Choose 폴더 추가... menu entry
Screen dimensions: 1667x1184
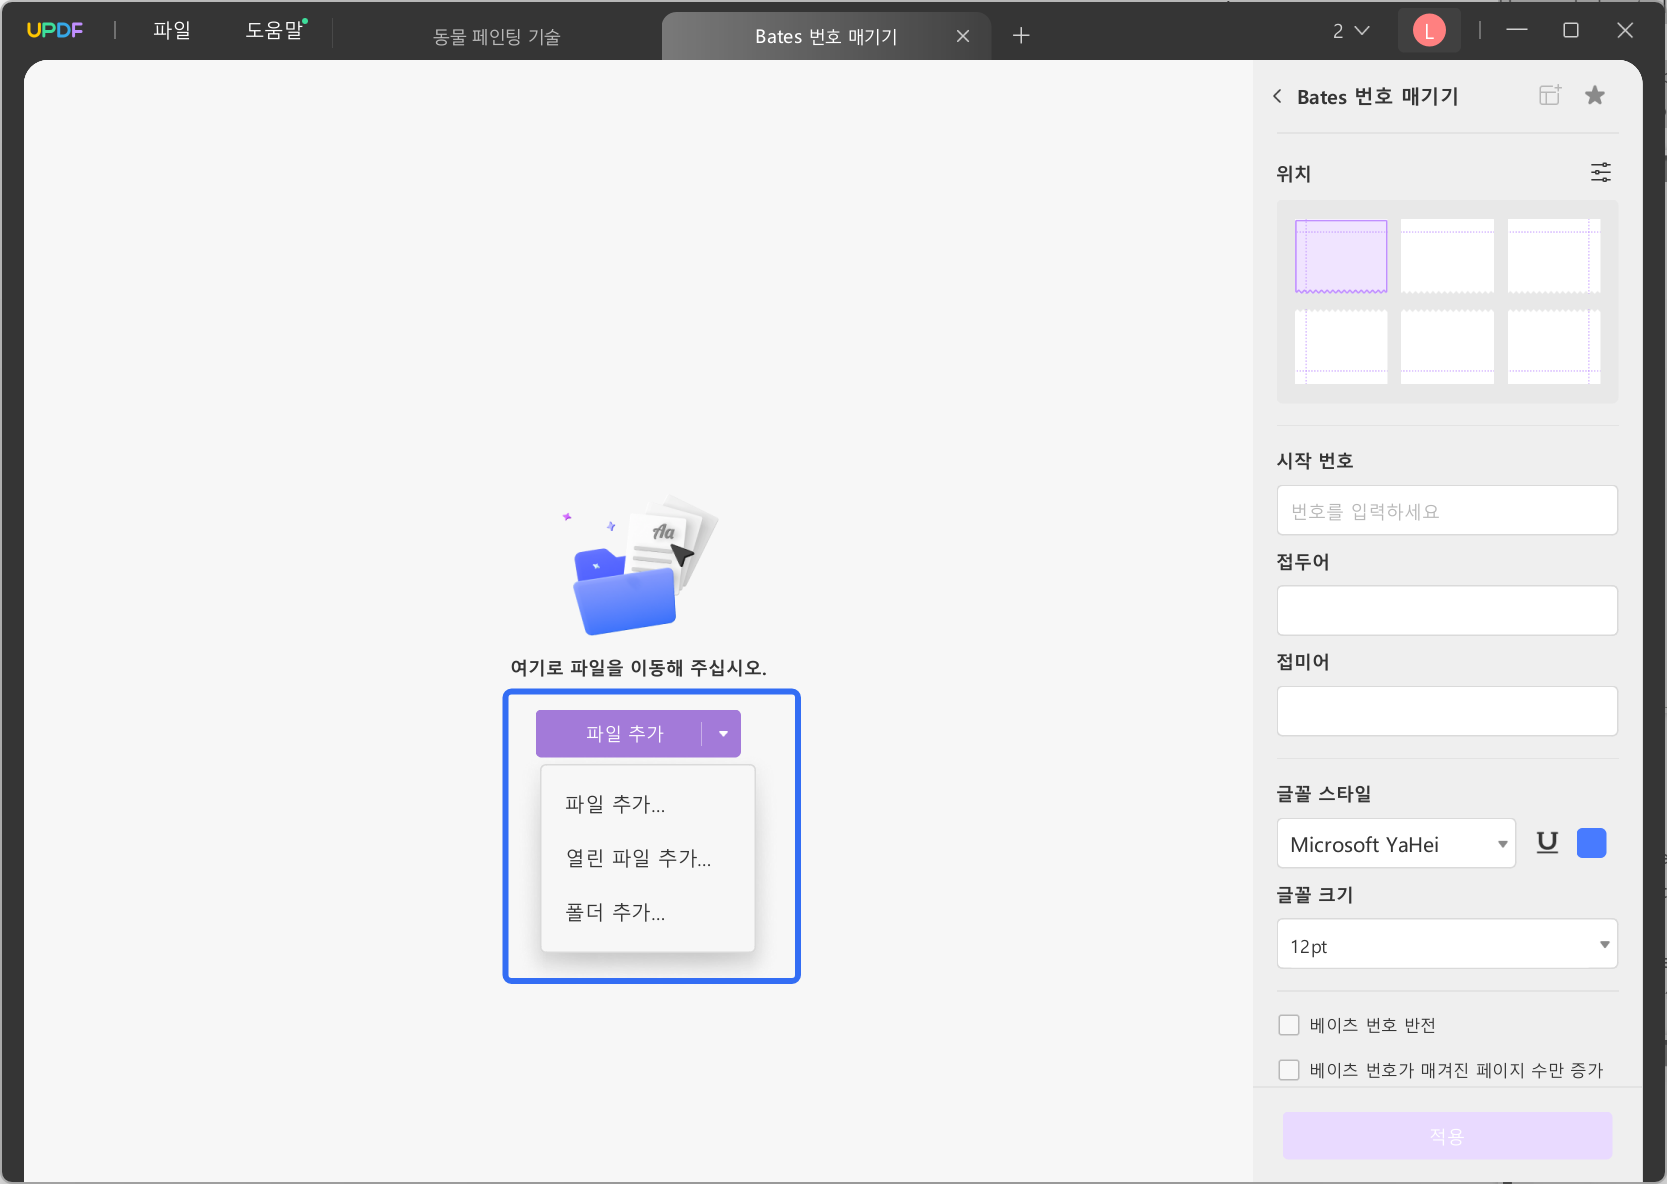coord(647,912)
